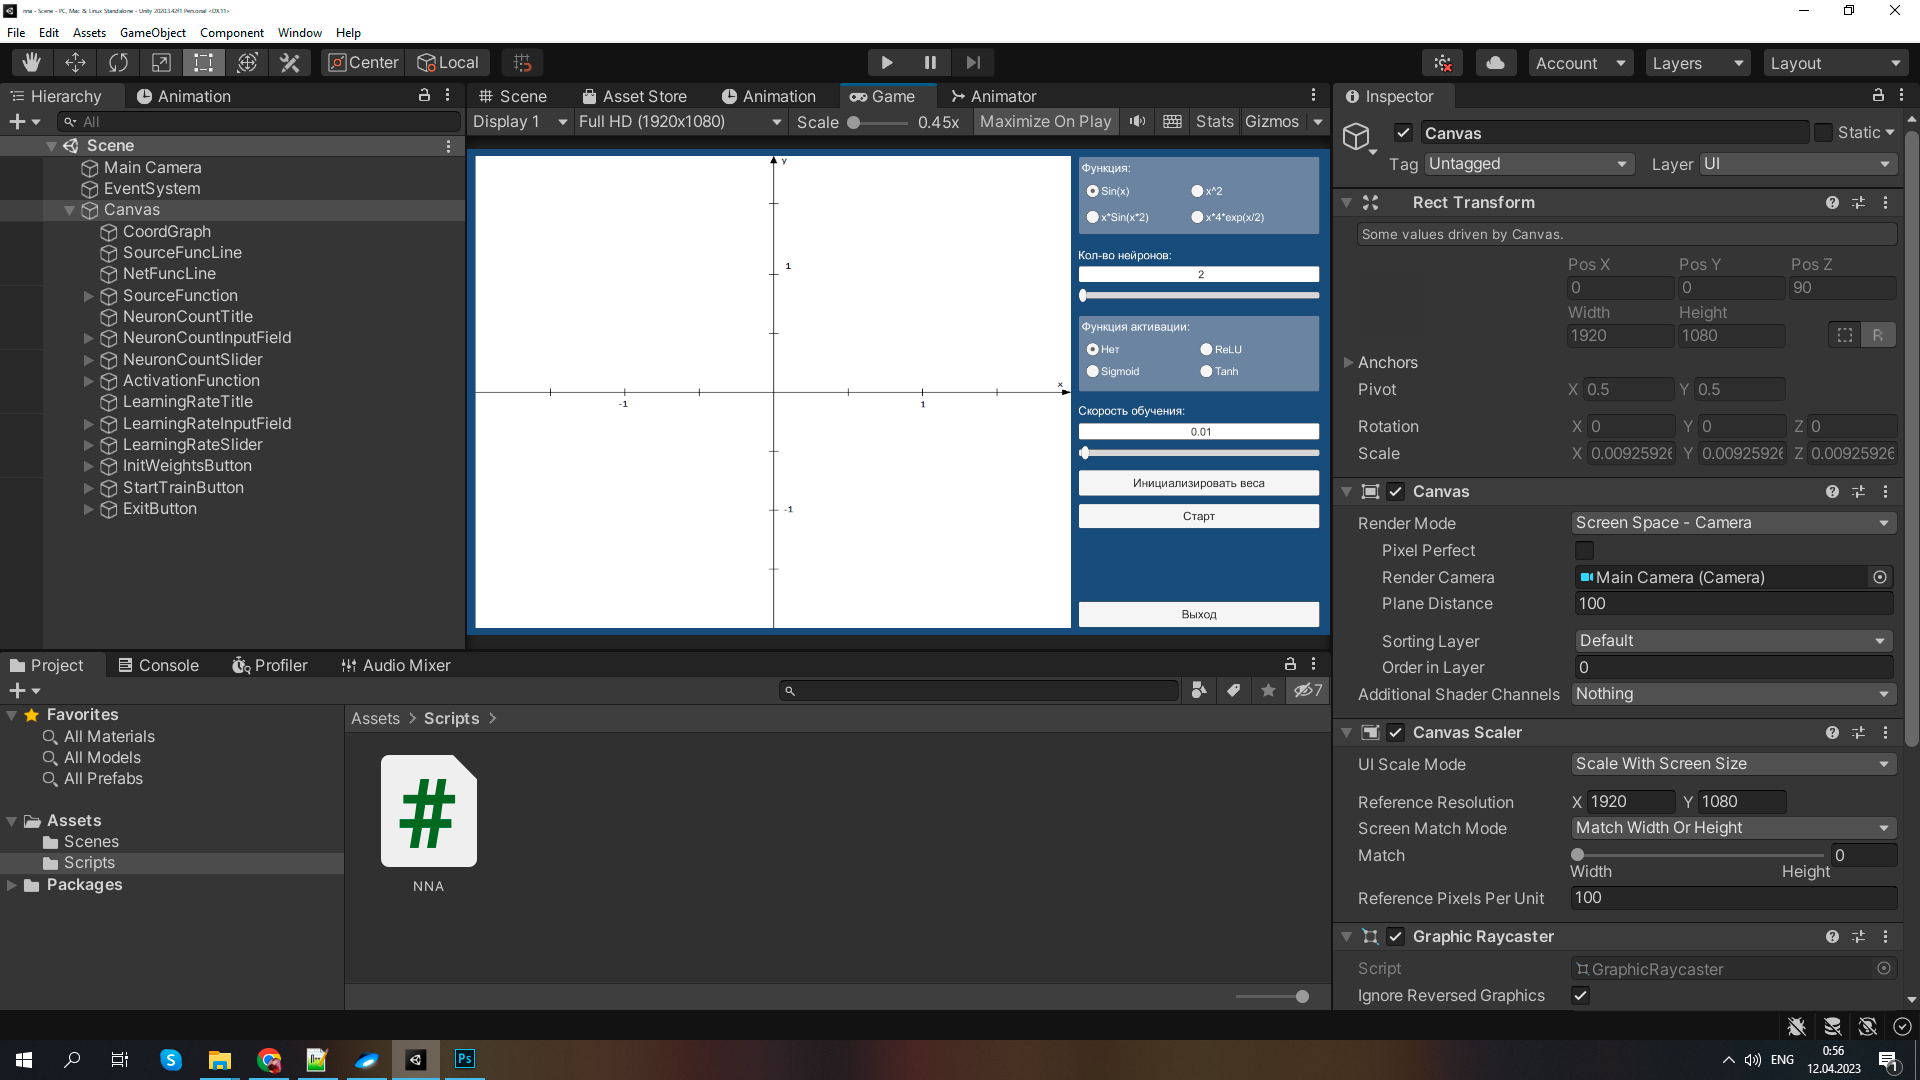The height and width of the screenshot is (1080, 1920).
Task: Open UI Scale Mode dropdown
Action: tap(1733, 764)
